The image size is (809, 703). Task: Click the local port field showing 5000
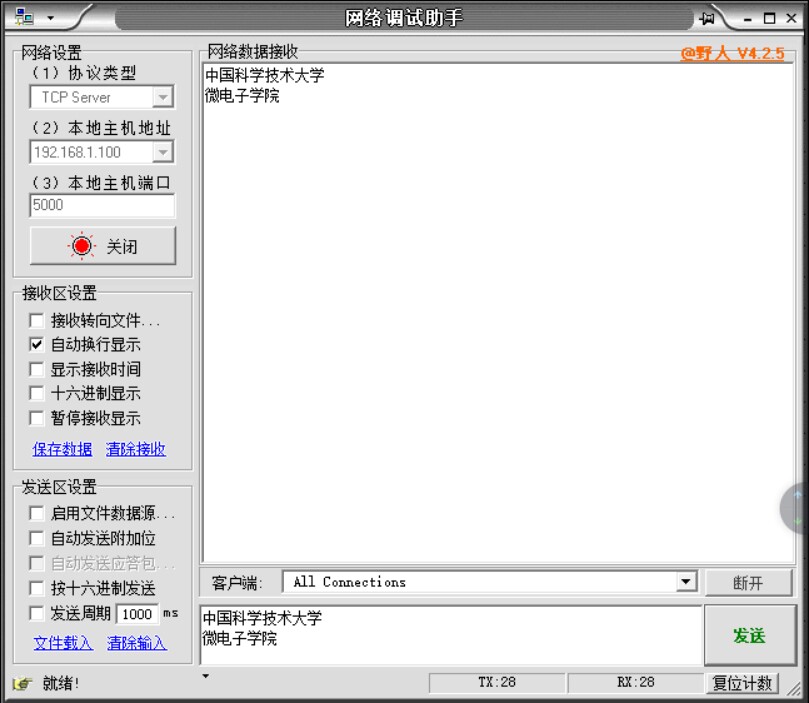[x=102, y=205]
